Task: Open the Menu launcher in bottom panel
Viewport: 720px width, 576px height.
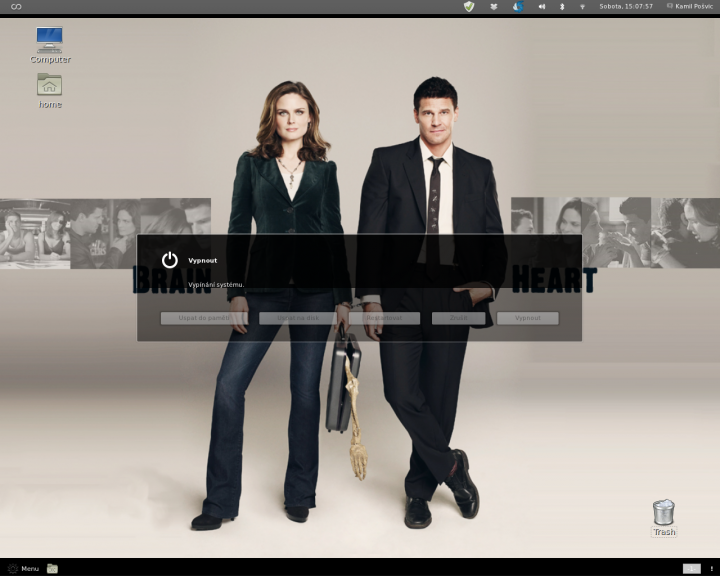Action: point(23,569)
